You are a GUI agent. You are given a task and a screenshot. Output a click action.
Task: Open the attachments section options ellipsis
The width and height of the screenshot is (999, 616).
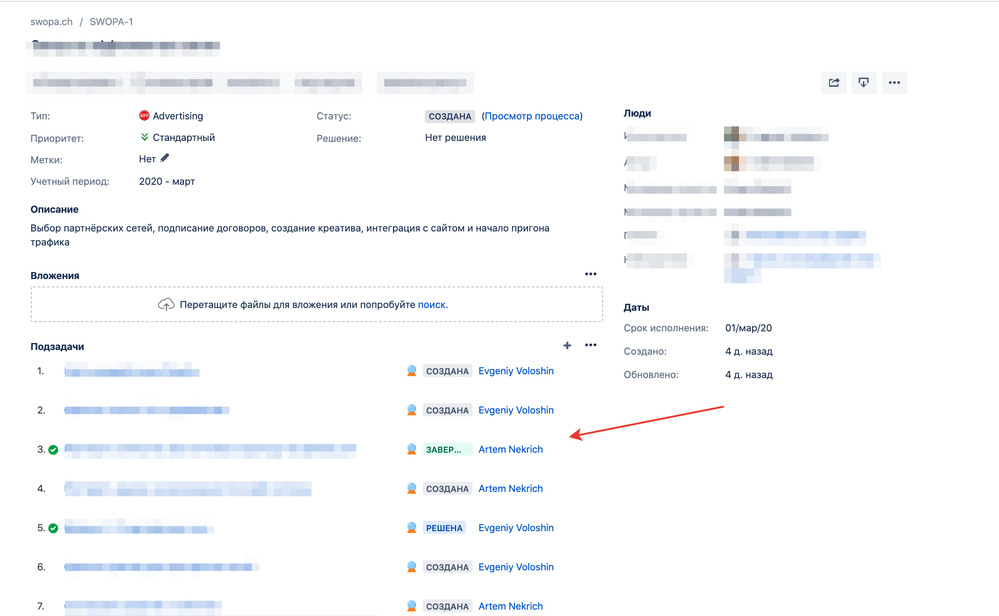(x=591, y=275)
